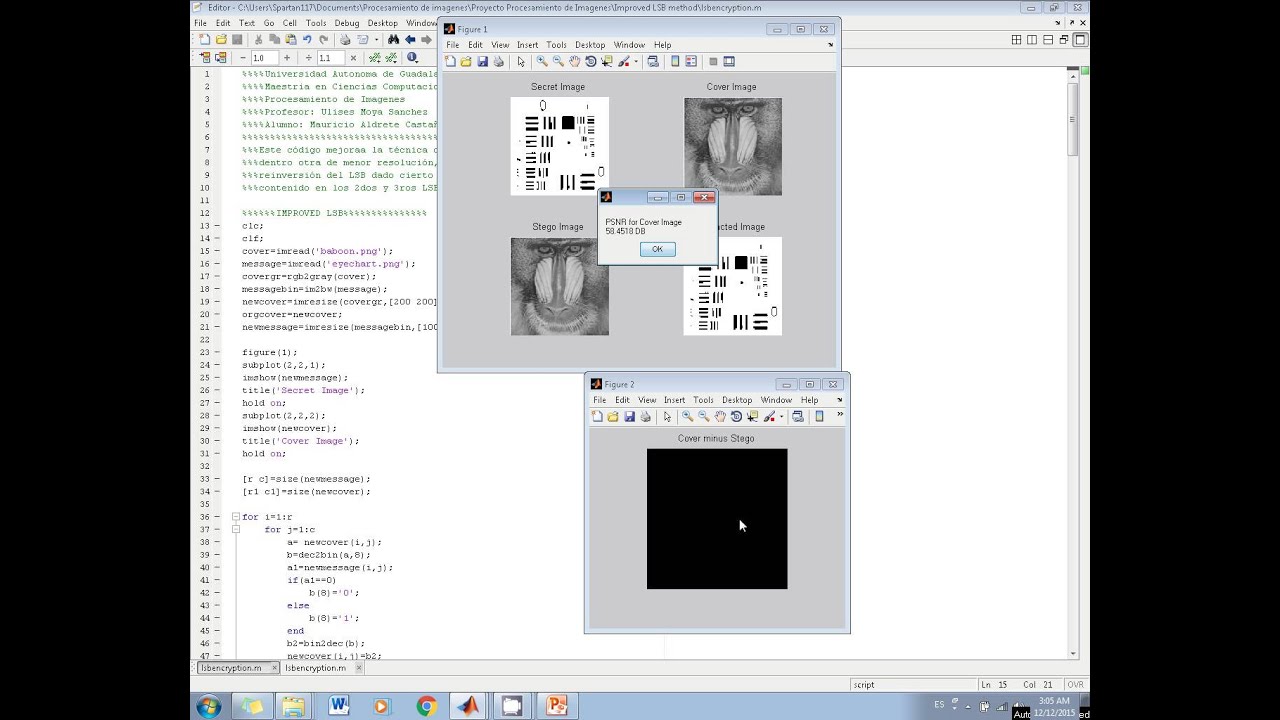Click the cell increment value field showing 1.0

(263, 58)
